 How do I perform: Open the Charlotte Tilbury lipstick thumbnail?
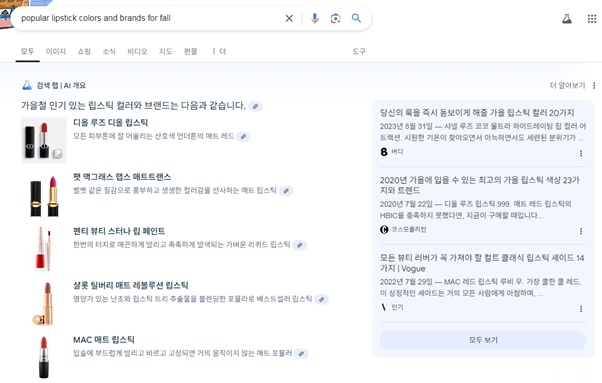[x=44, y=304]
